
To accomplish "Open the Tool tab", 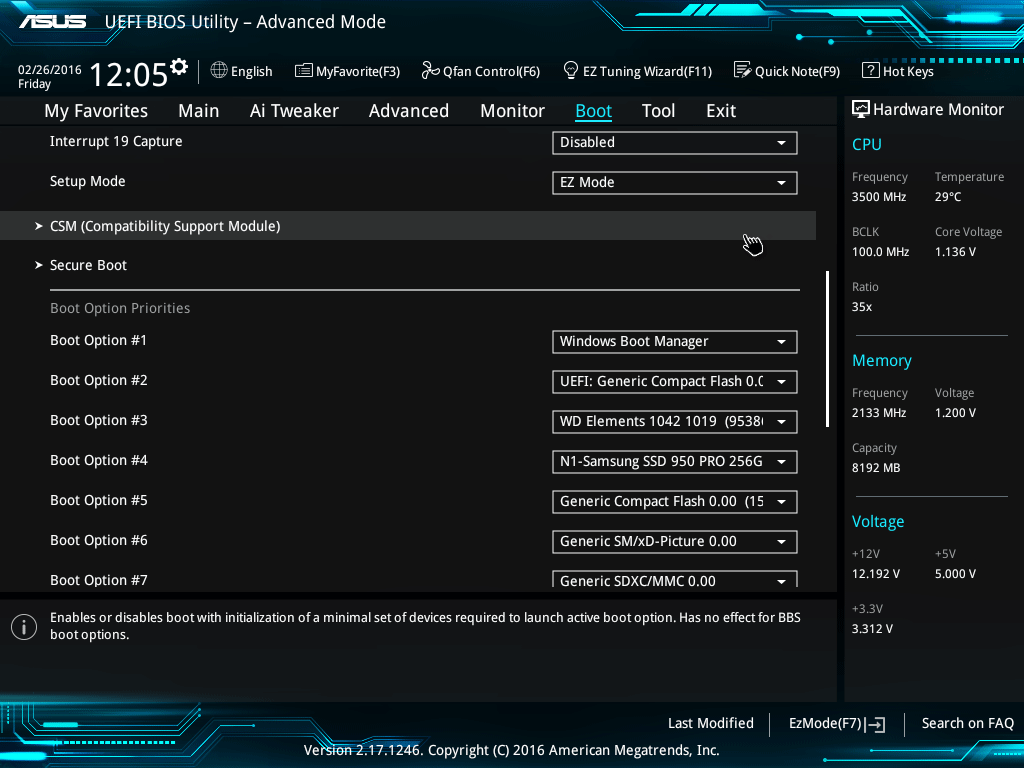I will click(x=658, y=111).
